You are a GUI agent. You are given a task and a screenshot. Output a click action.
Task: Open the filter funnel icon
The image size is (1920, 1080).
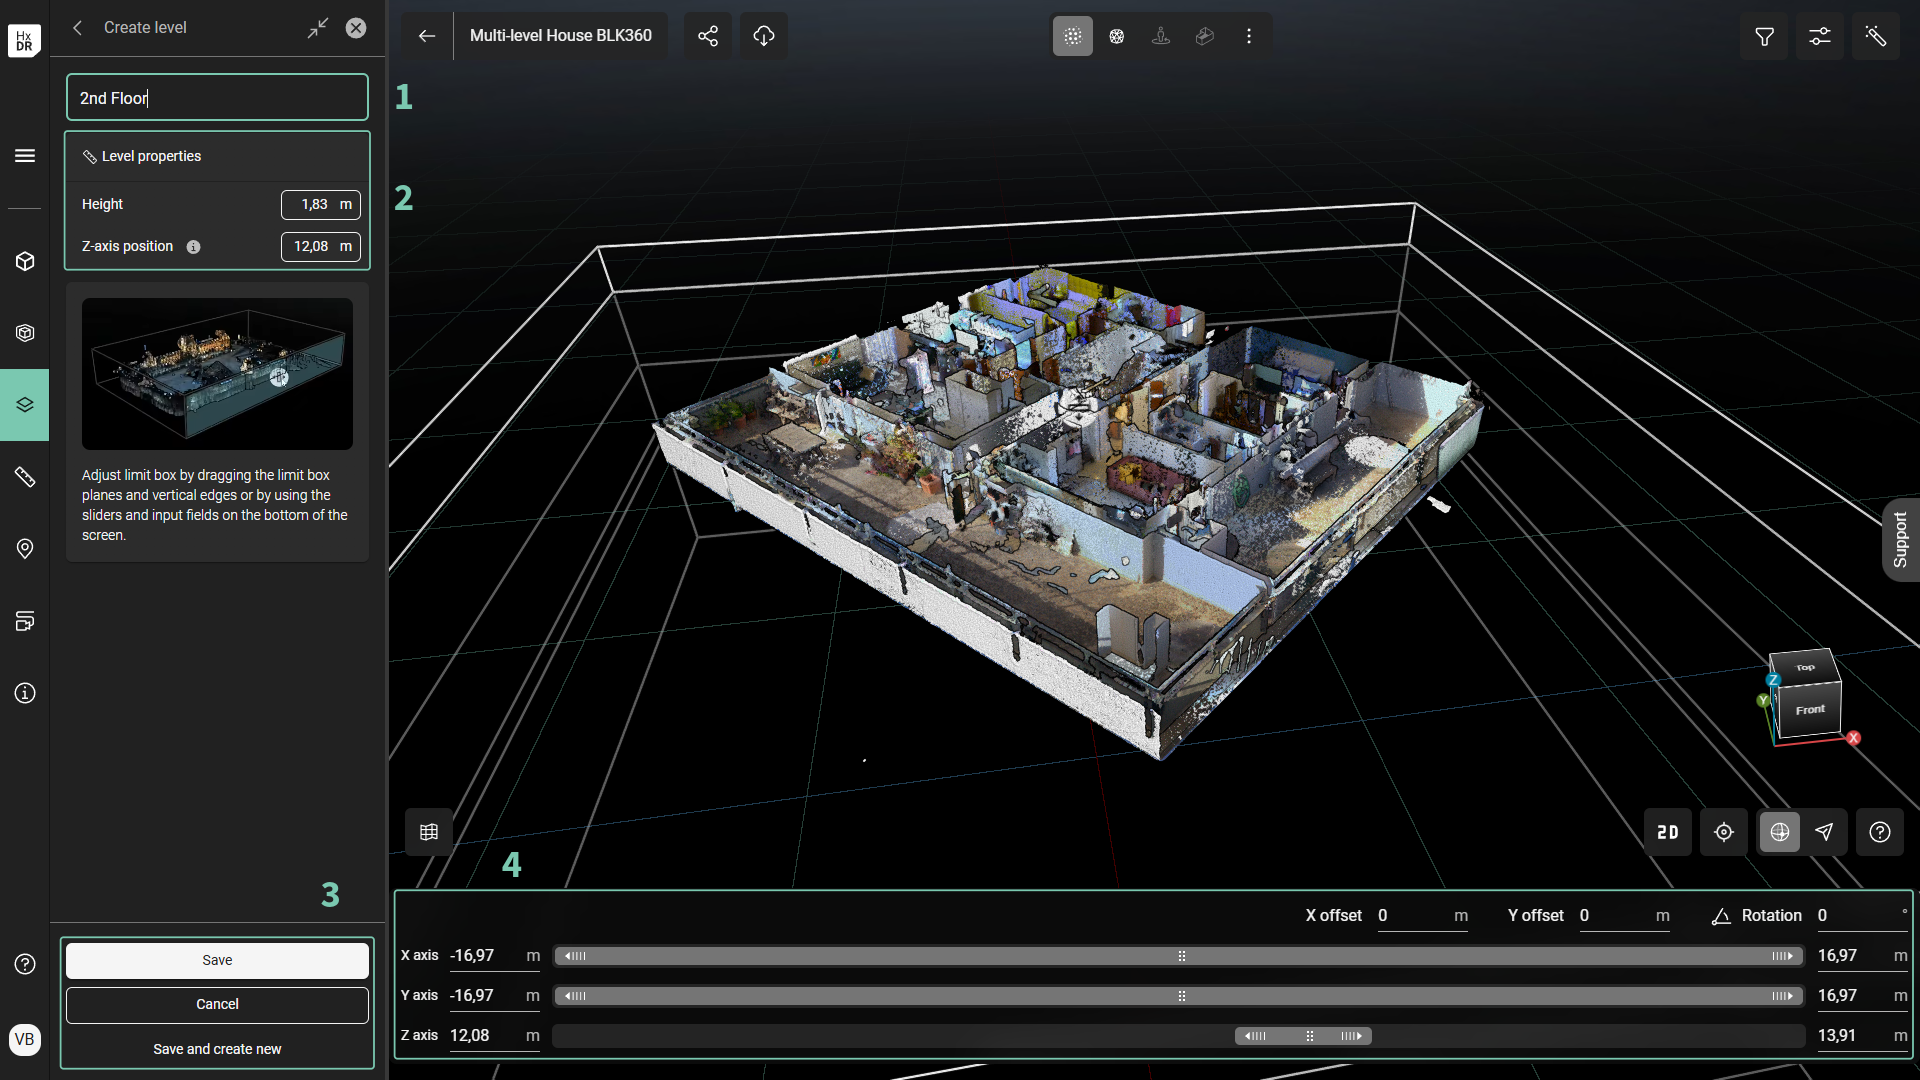pos(1765,36)
